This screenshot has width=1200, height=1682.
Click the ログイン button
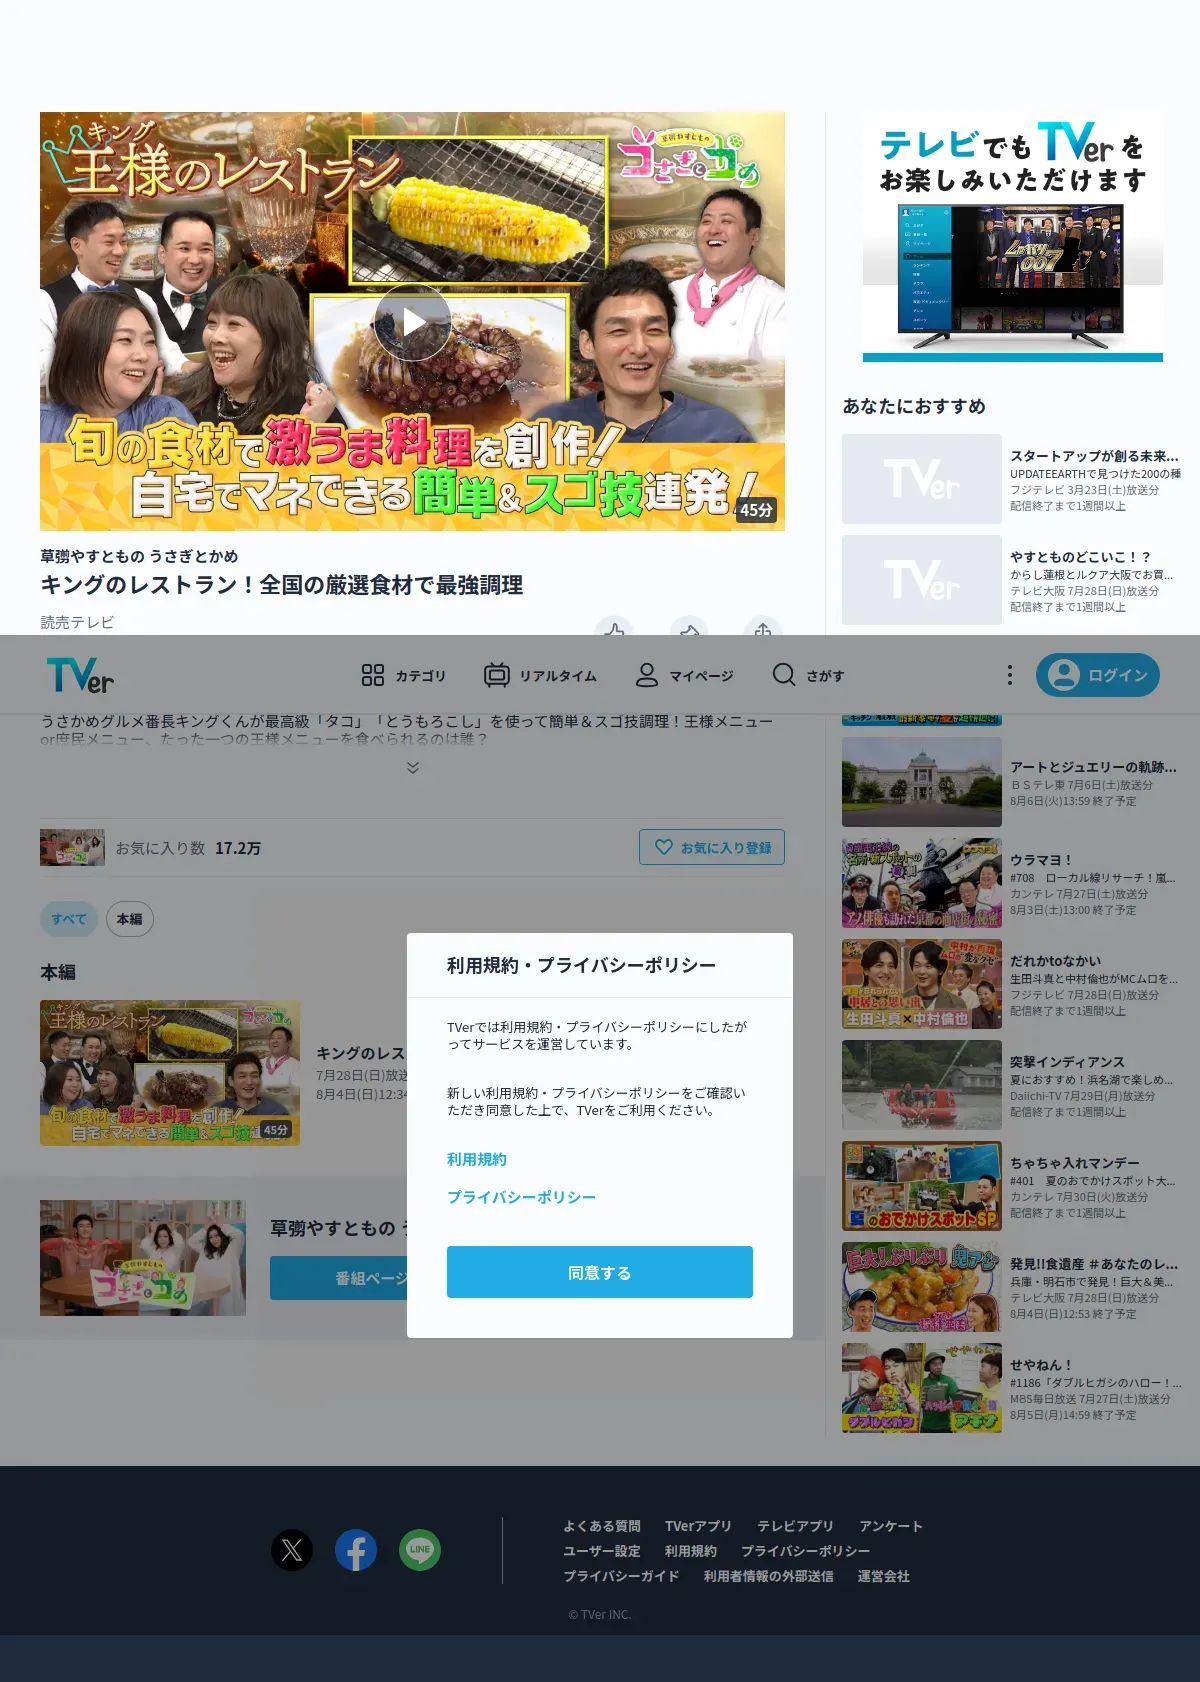click(1098, 675)
